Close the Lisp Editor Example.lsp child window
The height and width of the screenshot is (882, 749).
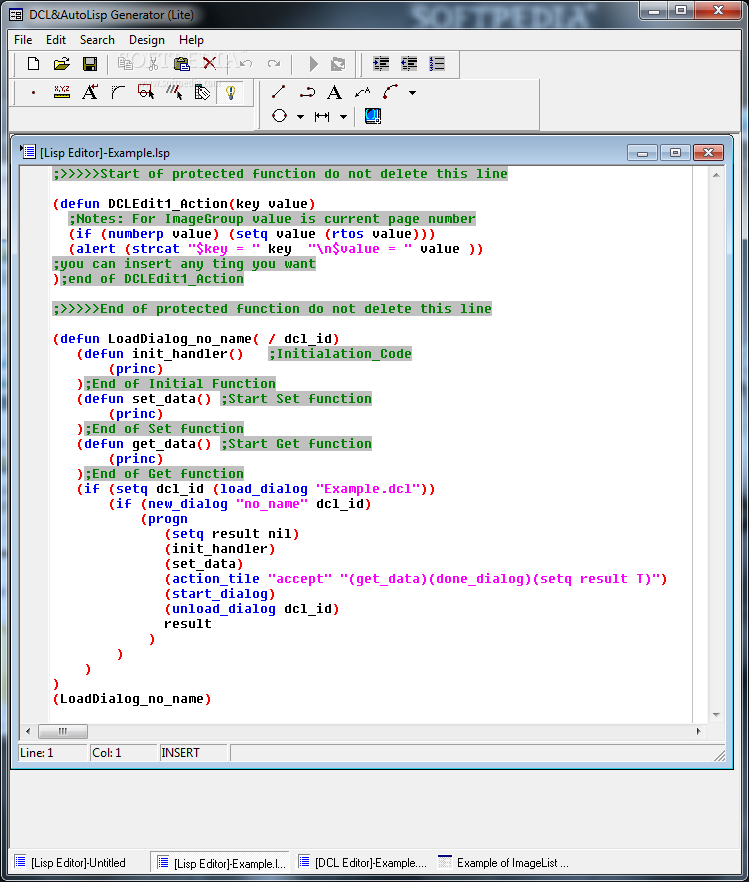[x=709, y=152]
